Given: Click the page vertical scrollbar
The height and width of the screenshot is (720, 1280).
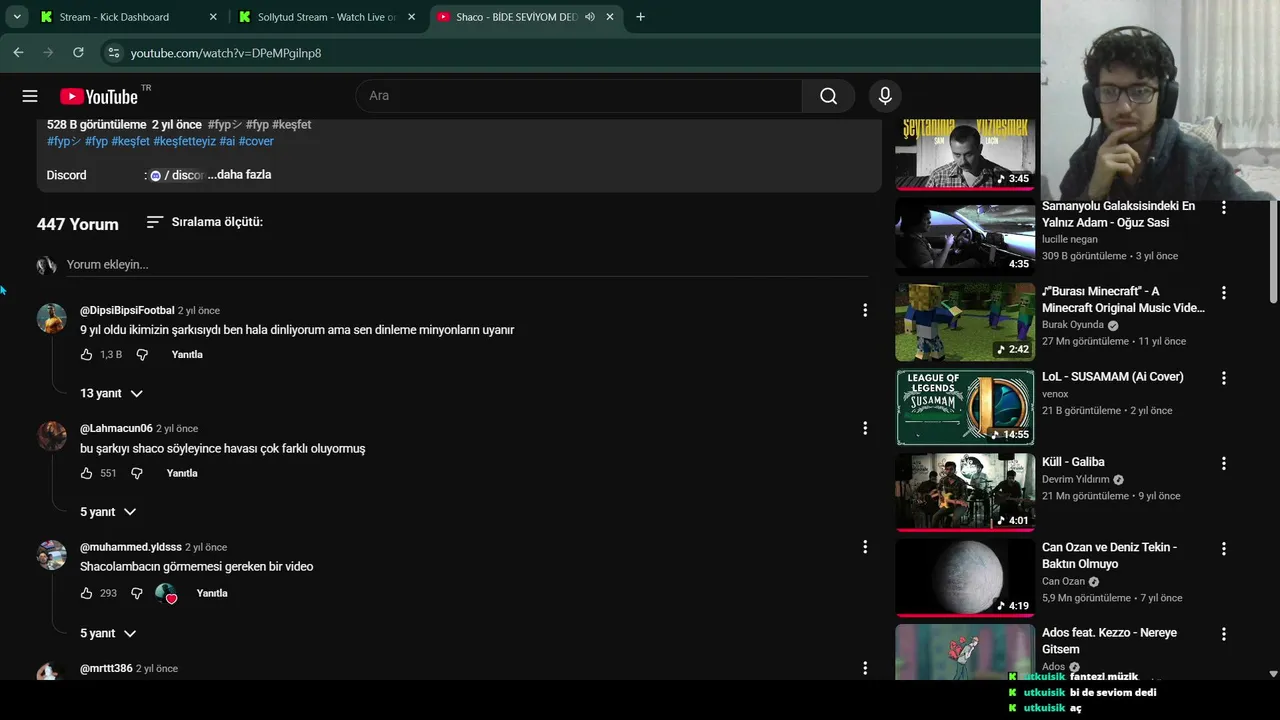Looking at the screenshot, I should (1273, 250).
